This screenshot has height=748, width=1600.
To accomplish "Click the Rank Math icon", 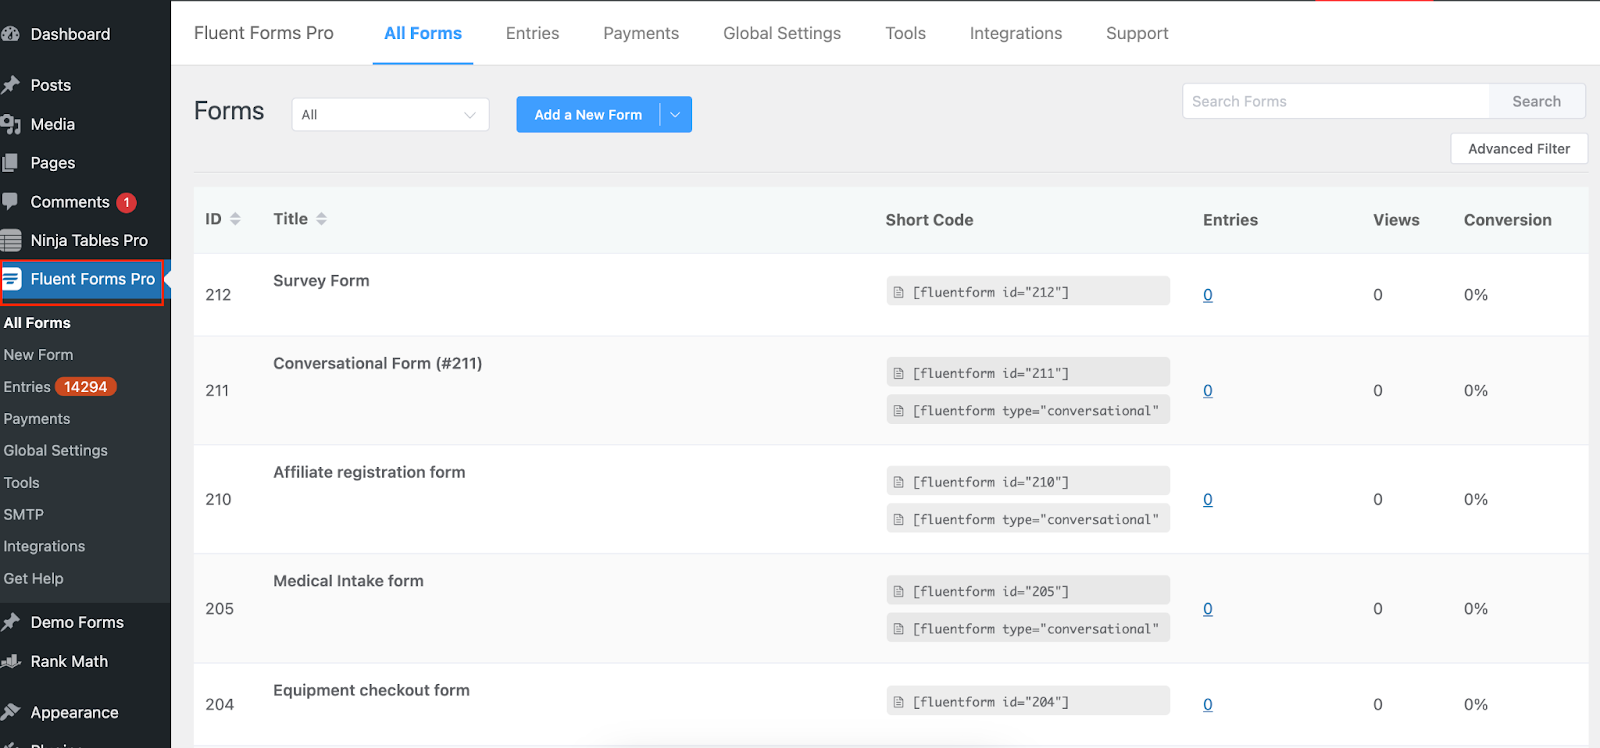I will click(x=10, y=661).
